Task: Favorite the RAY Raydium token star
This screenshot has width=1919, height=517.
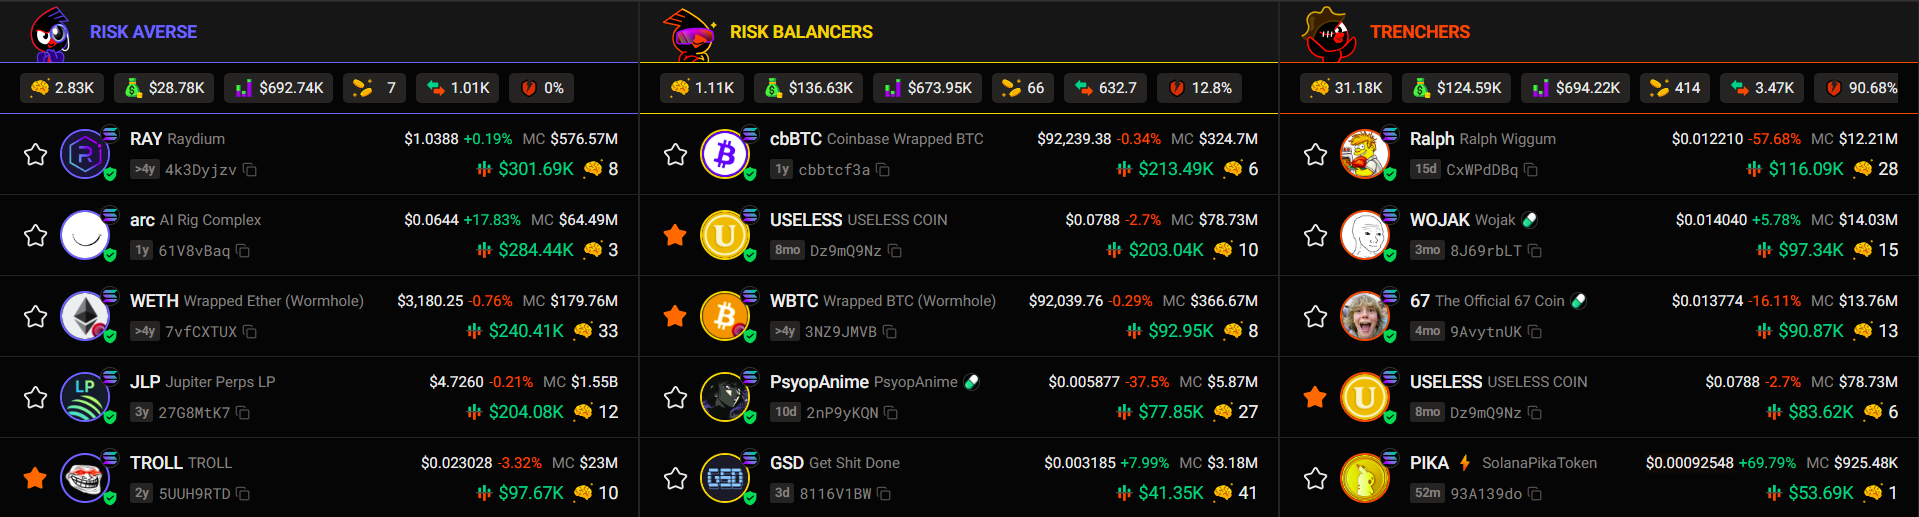Action: [x=36, y=154]
